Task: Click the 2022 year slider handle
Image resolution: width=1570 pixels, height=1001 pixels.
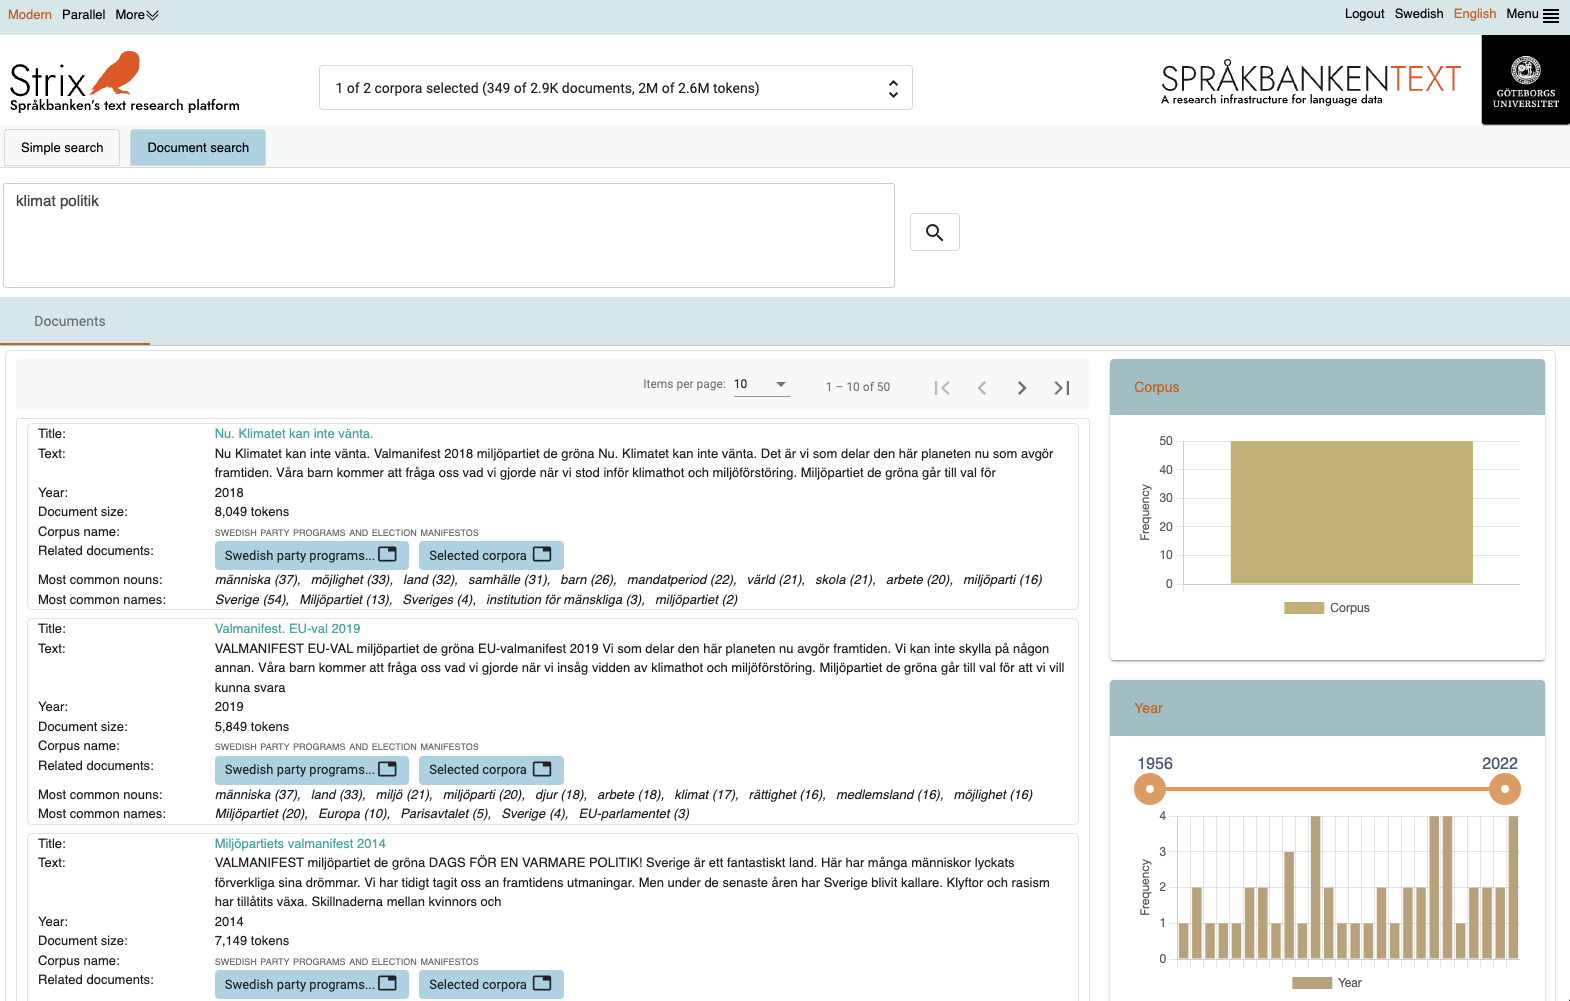Action: (1504, 789)
